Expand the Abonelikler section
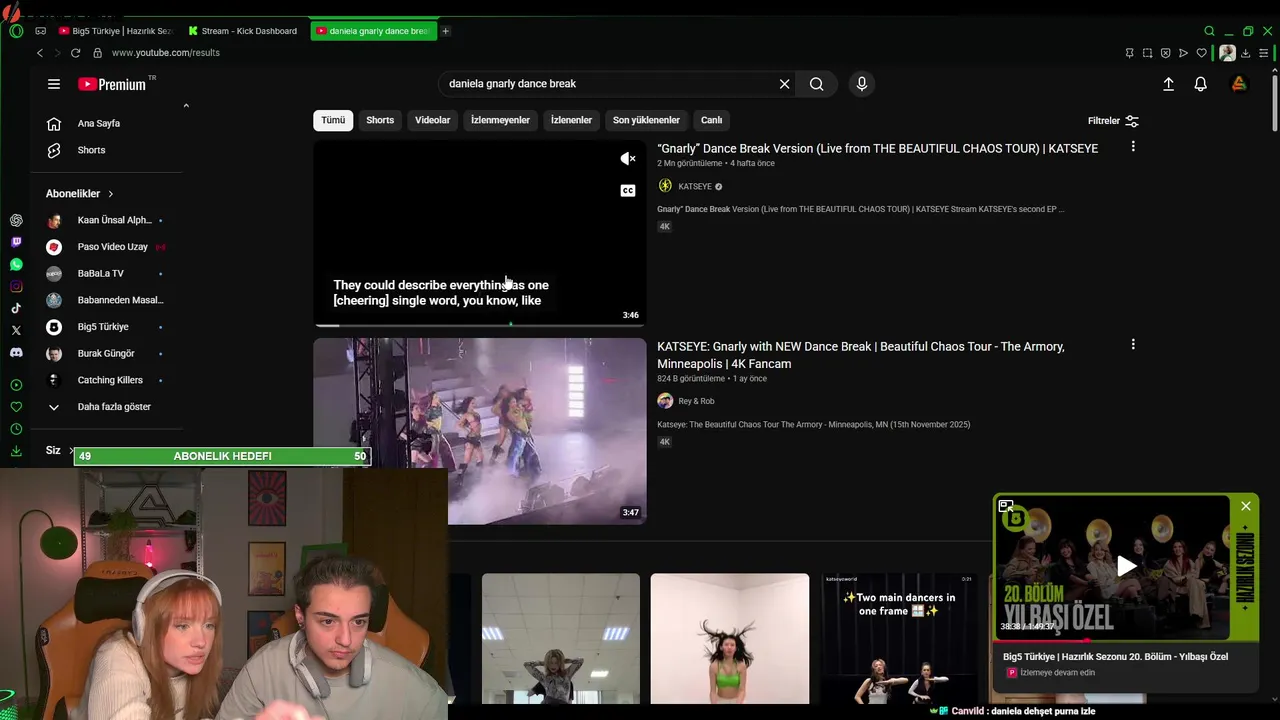The image size is (1280, 720). tap(80, 194)
